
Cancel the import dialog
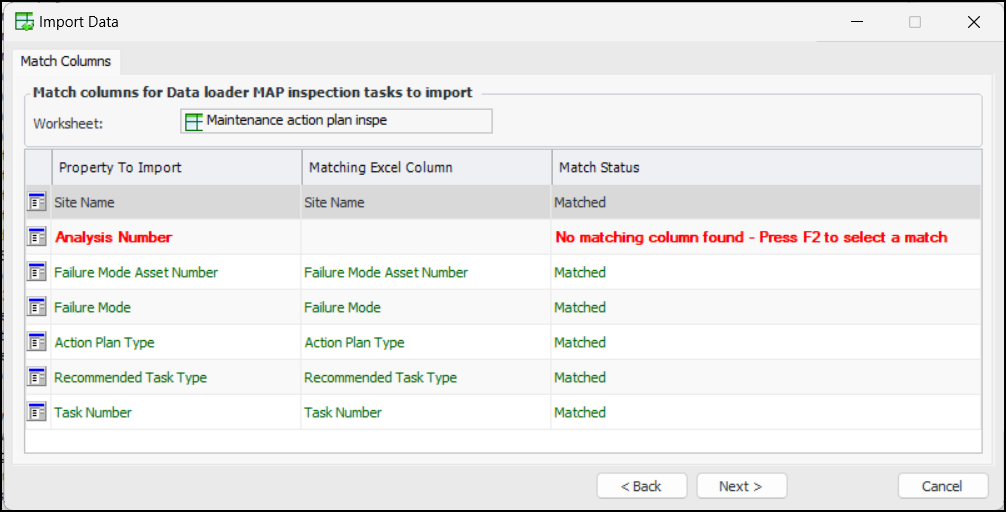click(x=943, y=486)
